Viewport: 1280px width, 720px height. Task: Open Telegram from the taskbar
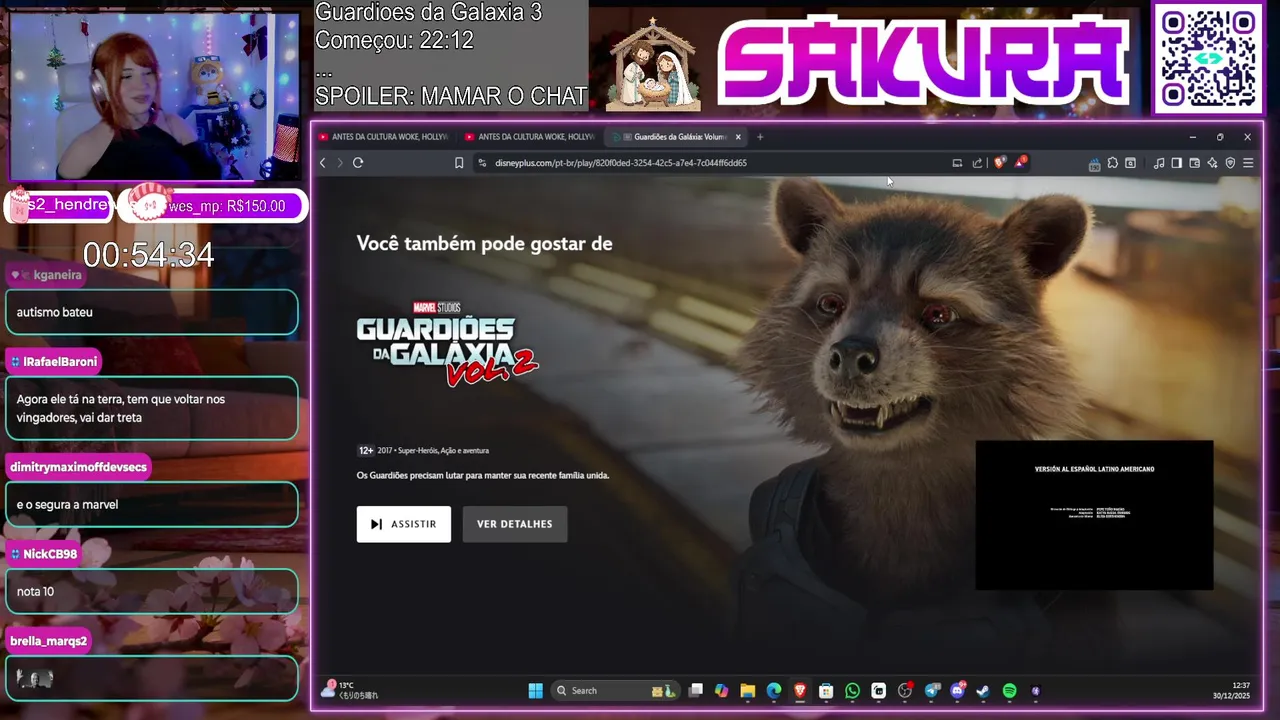pos(932,691)
